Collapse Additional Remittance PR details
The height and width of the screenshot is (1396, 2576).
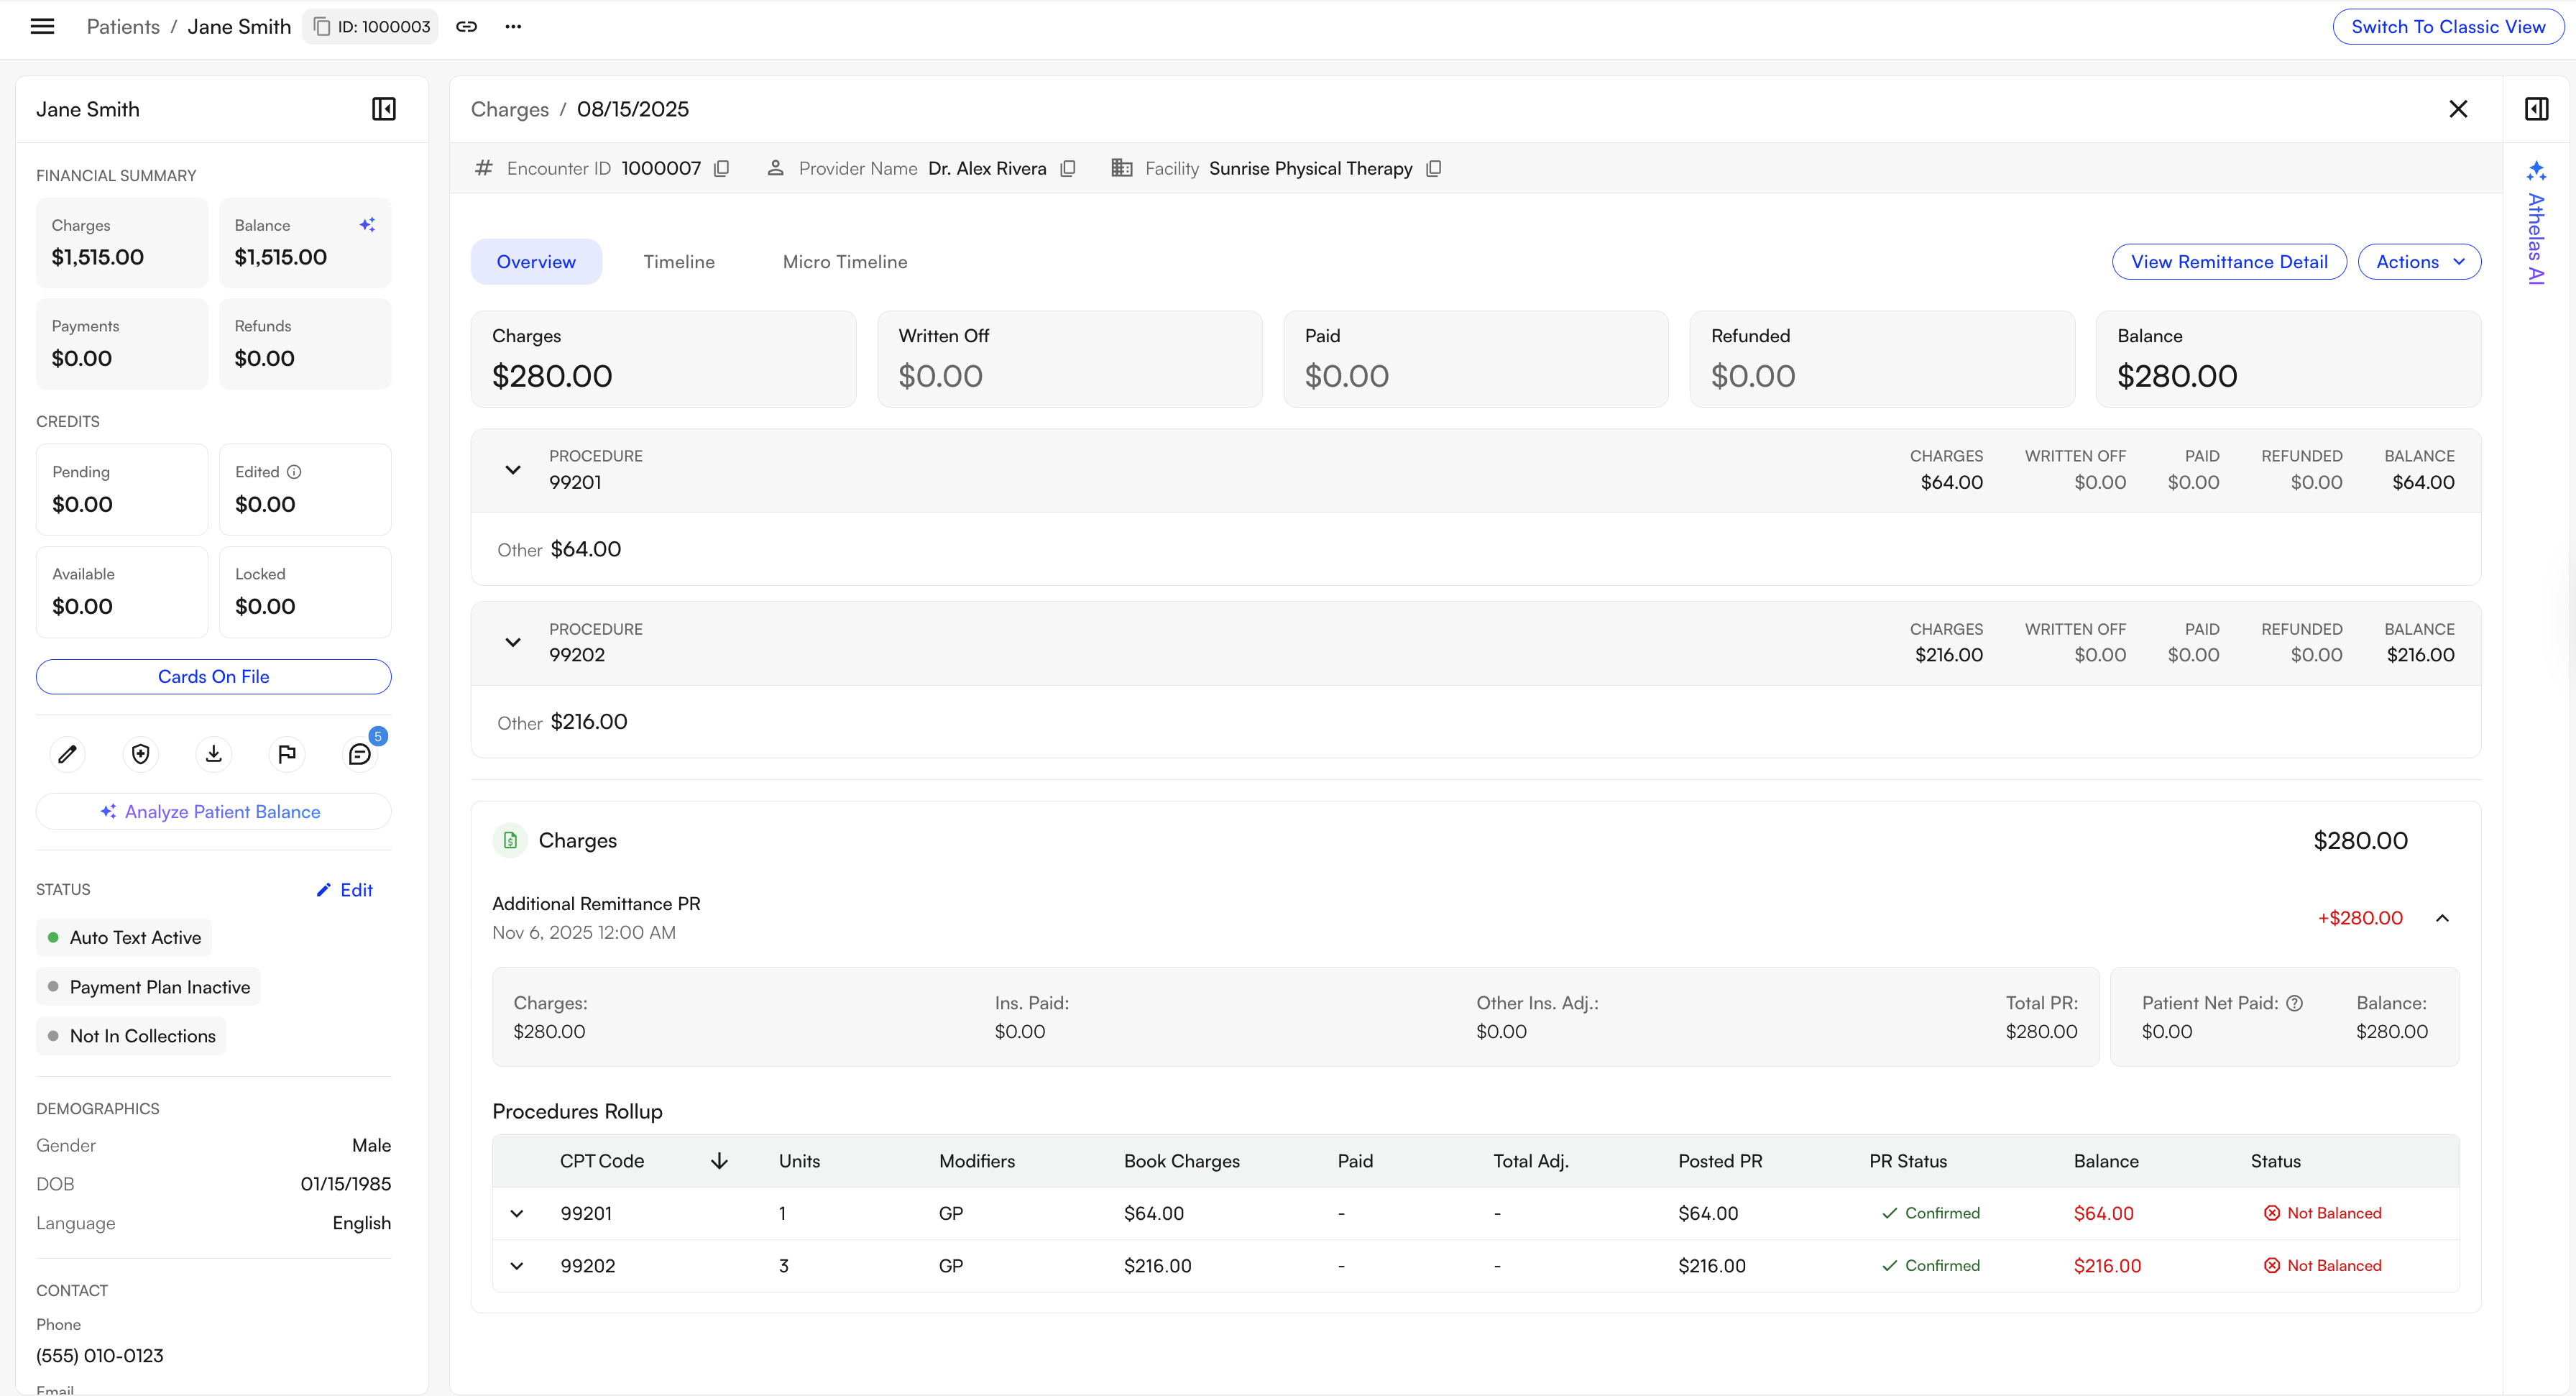(2442, 918)
